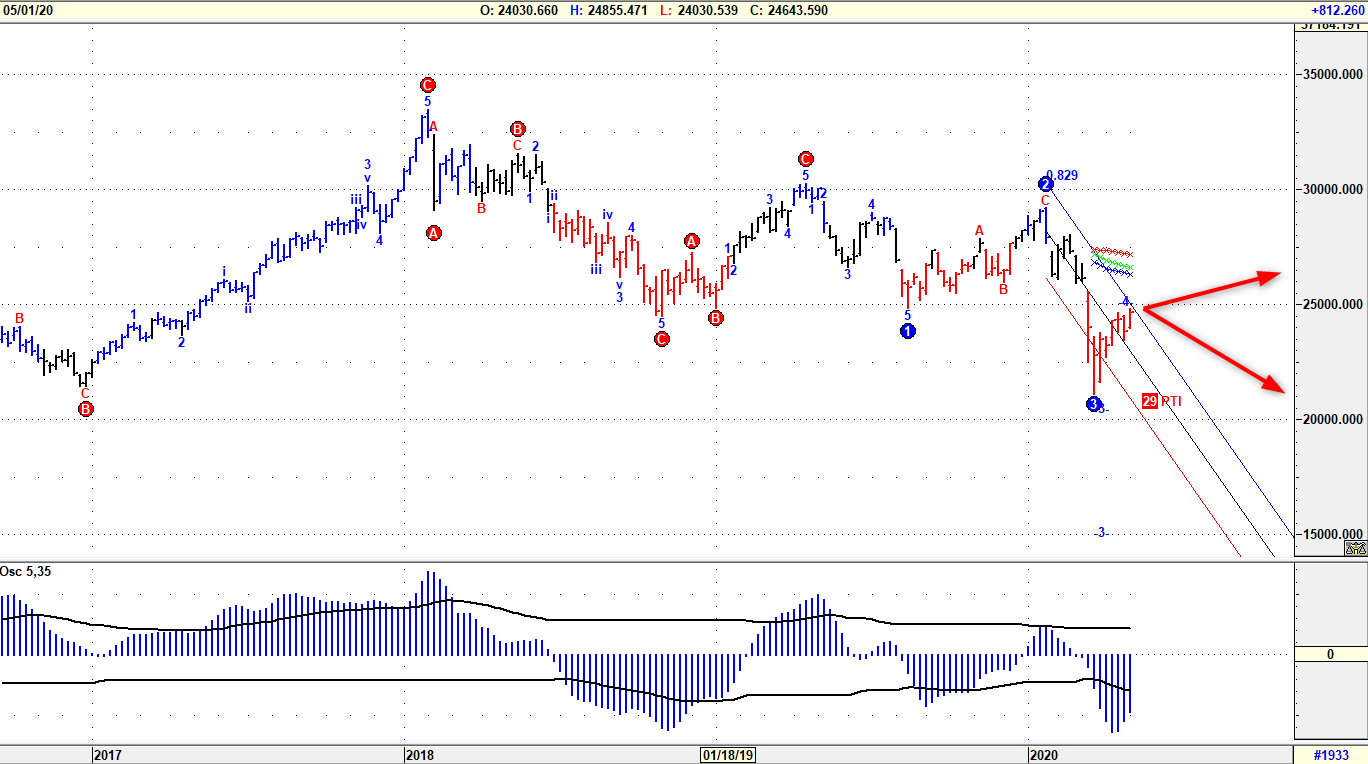
Task: Open the Osc 5,35 oscillator label
Action: pyautogui.click(x=25, y=571)
